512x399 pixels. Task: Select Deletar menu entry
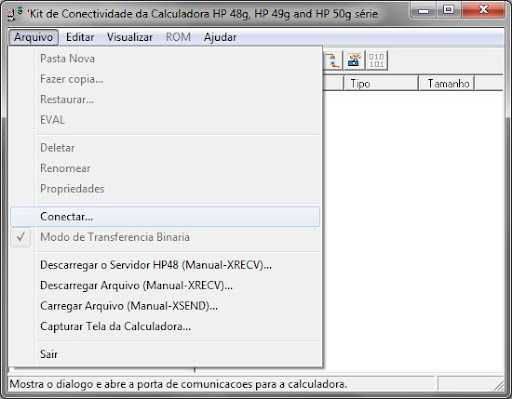coord(165,148)
